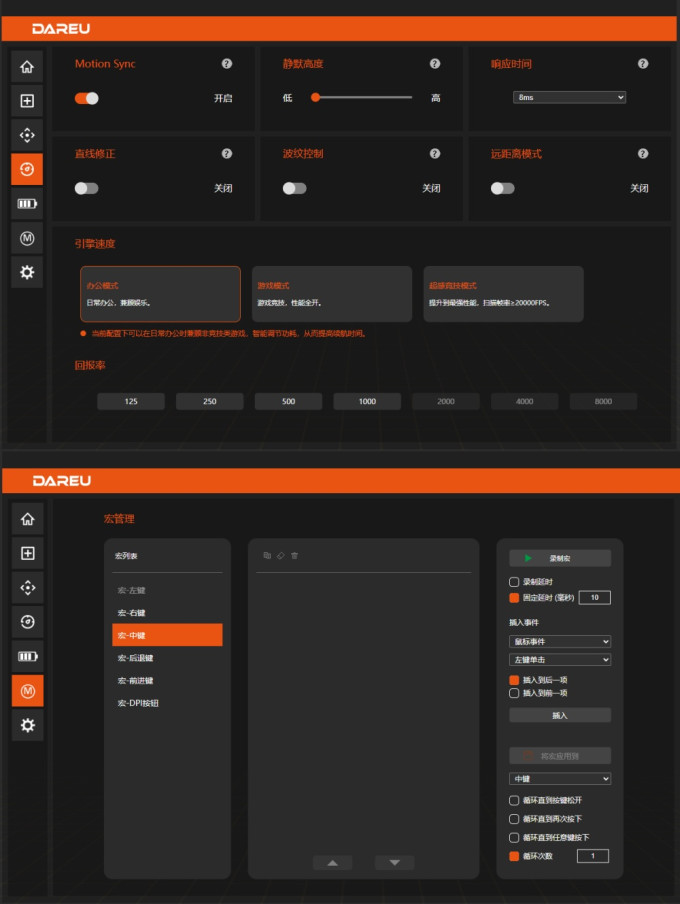Click plus-square icon in performance window sidebar
The image size is (680, 904).
coord(27,101)
